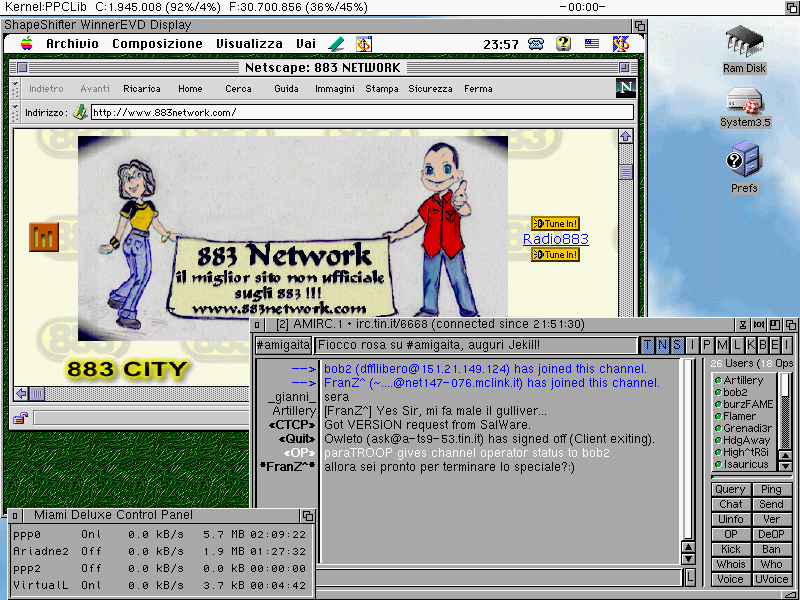This screenshot has width=800, height=600.
Task: Click Ricarica in Netscape toolbar
Action: [x=142, y=89]
